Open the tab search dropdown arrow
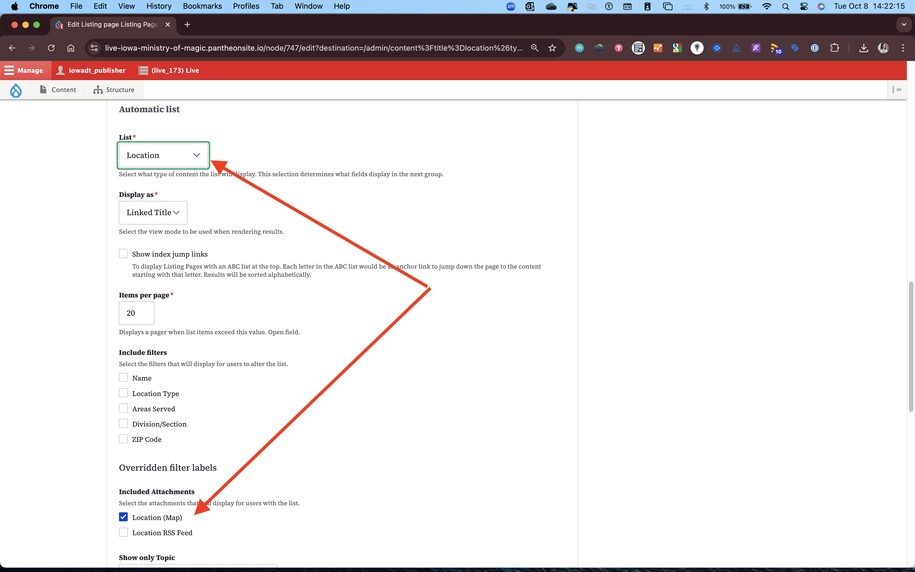 pos(904,25)
